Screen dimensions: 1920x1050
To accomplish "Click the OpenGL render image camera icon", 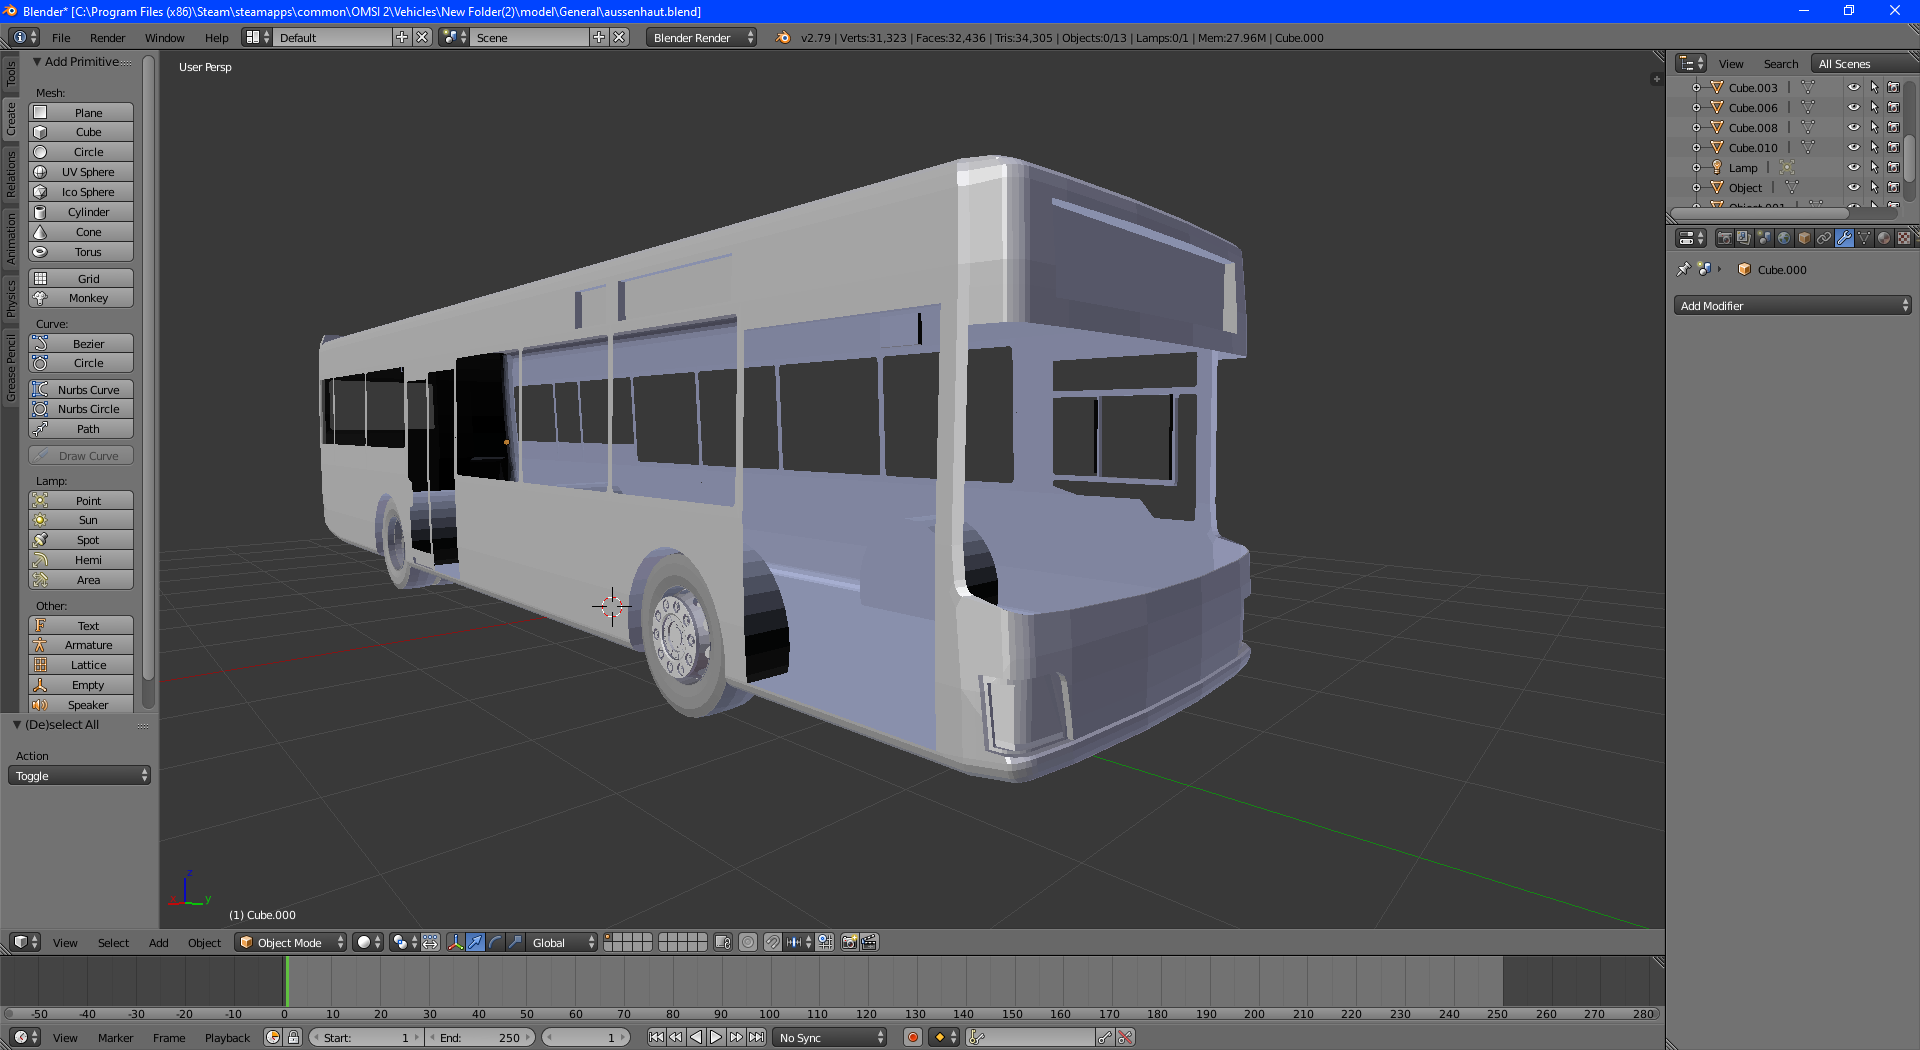I will (849, 942).
